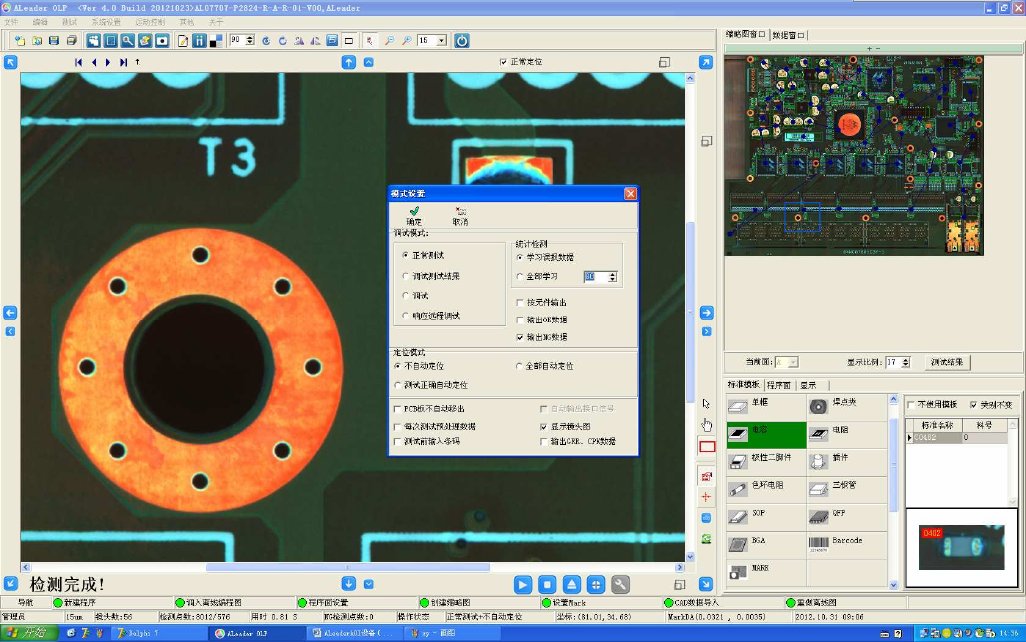Select the red rectangle draw tool
The width and height of the screenshot is (1026, 642).
click(707, 446)
